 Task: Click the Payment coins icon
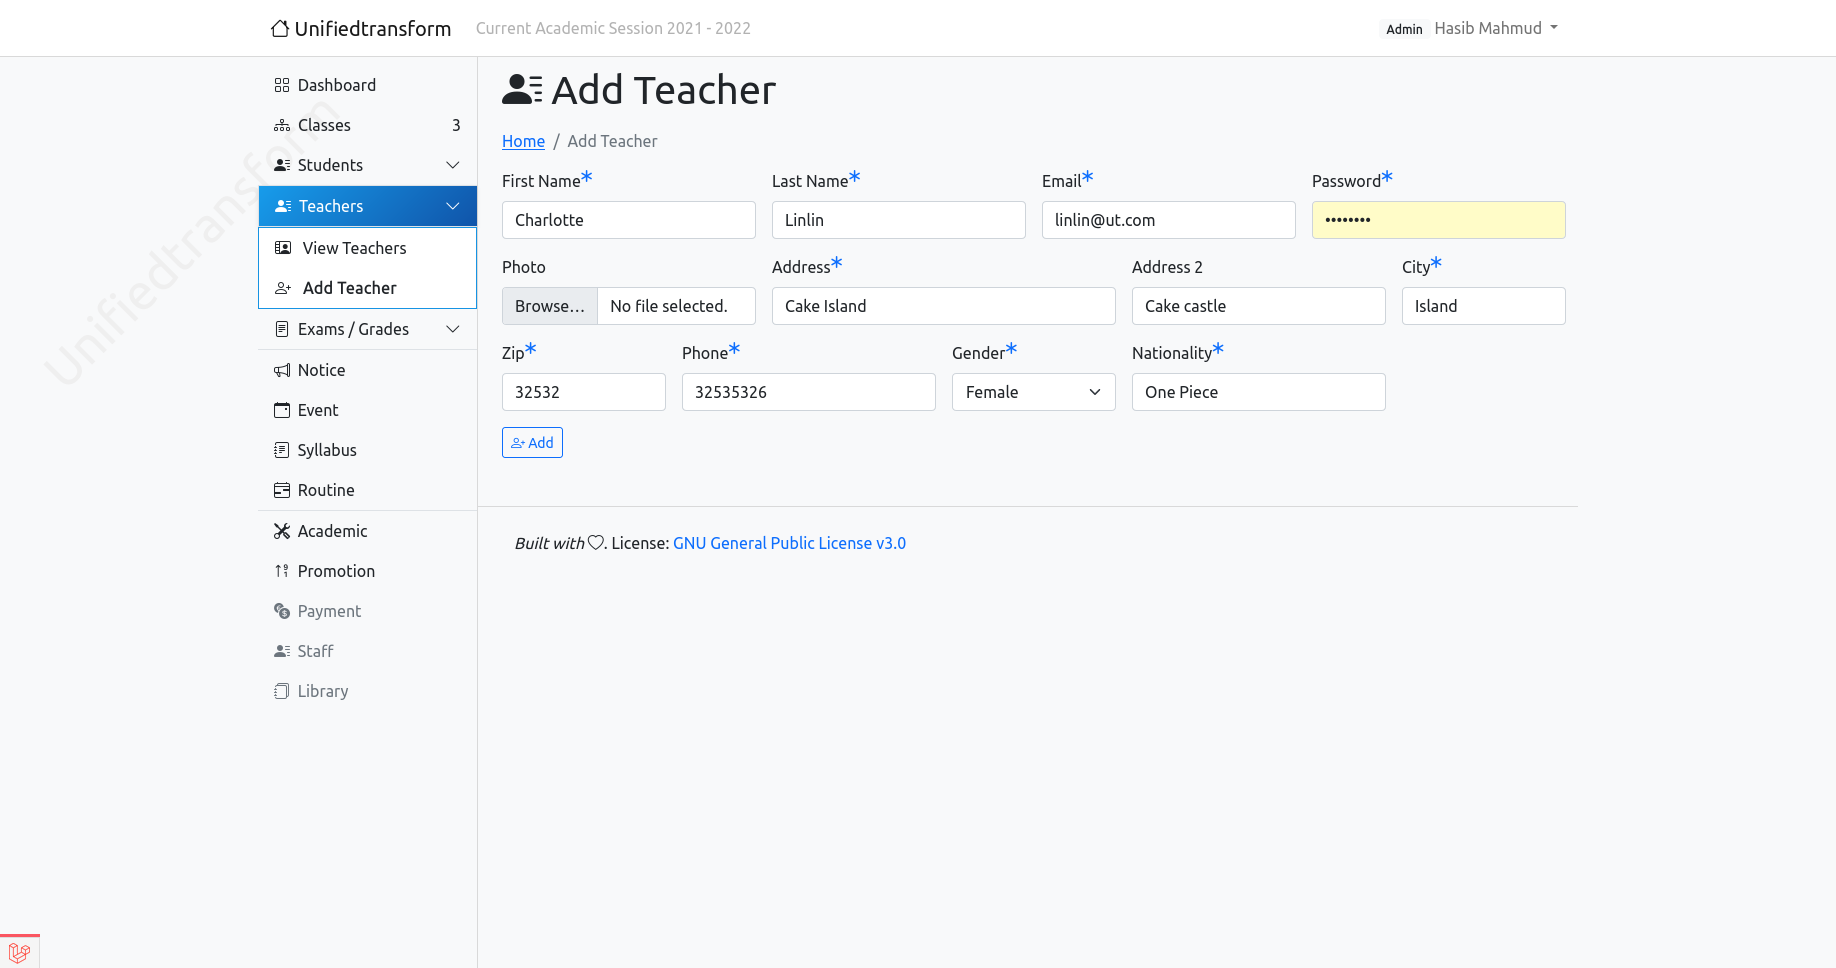tap(282, 611)
